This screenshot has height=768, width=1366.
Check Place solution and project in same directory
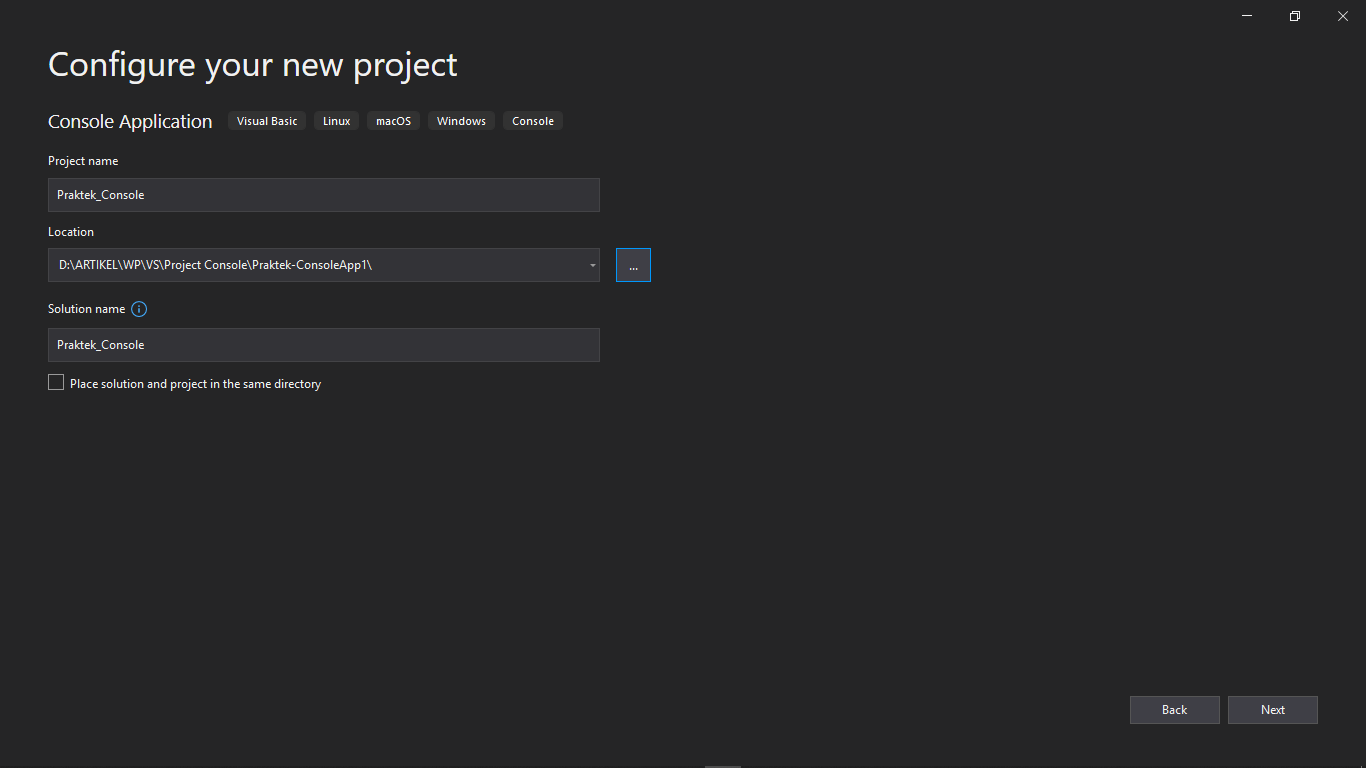pyautogui.click(x=56, y=382)
